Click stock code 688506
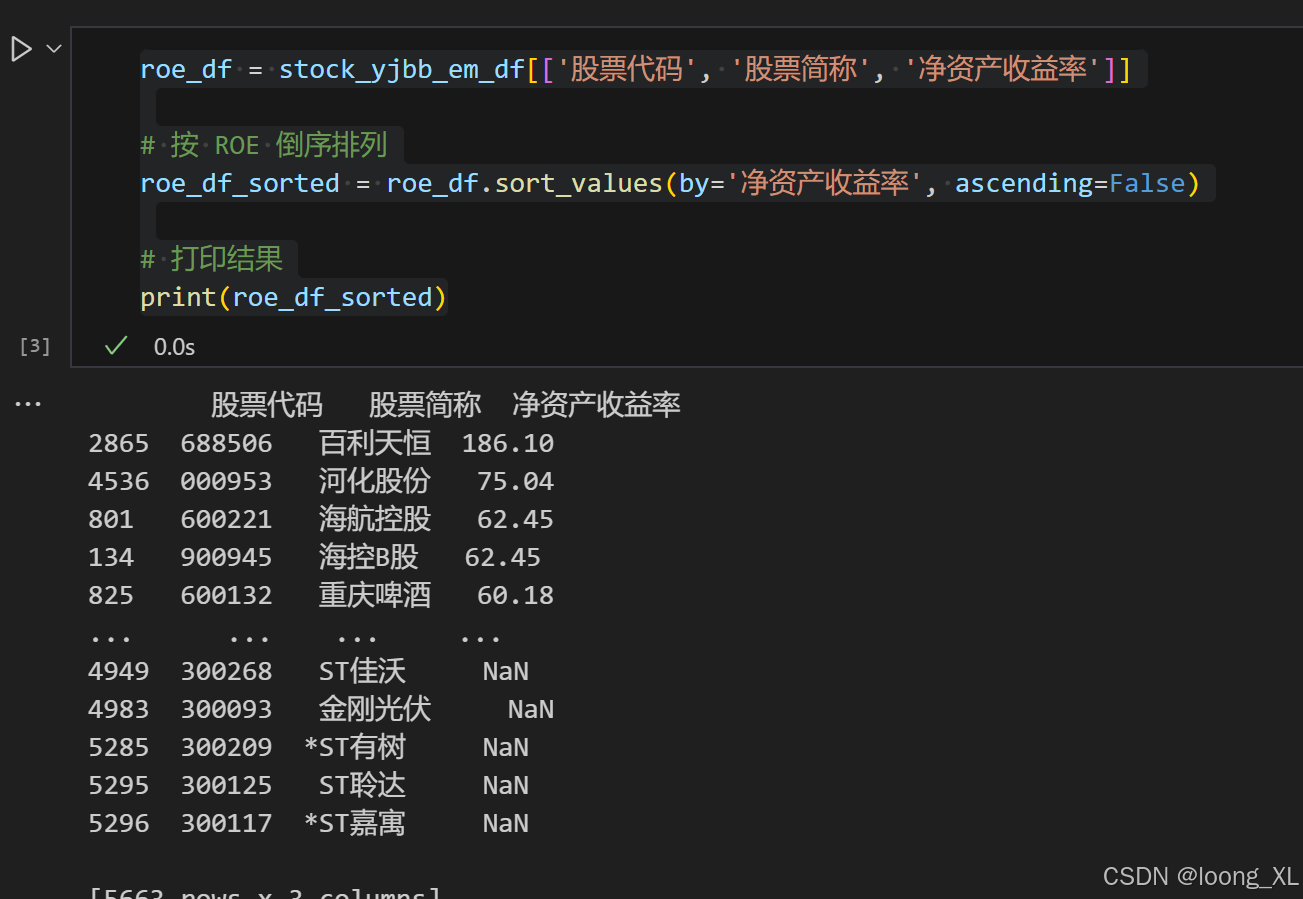 tap(226, 443)
